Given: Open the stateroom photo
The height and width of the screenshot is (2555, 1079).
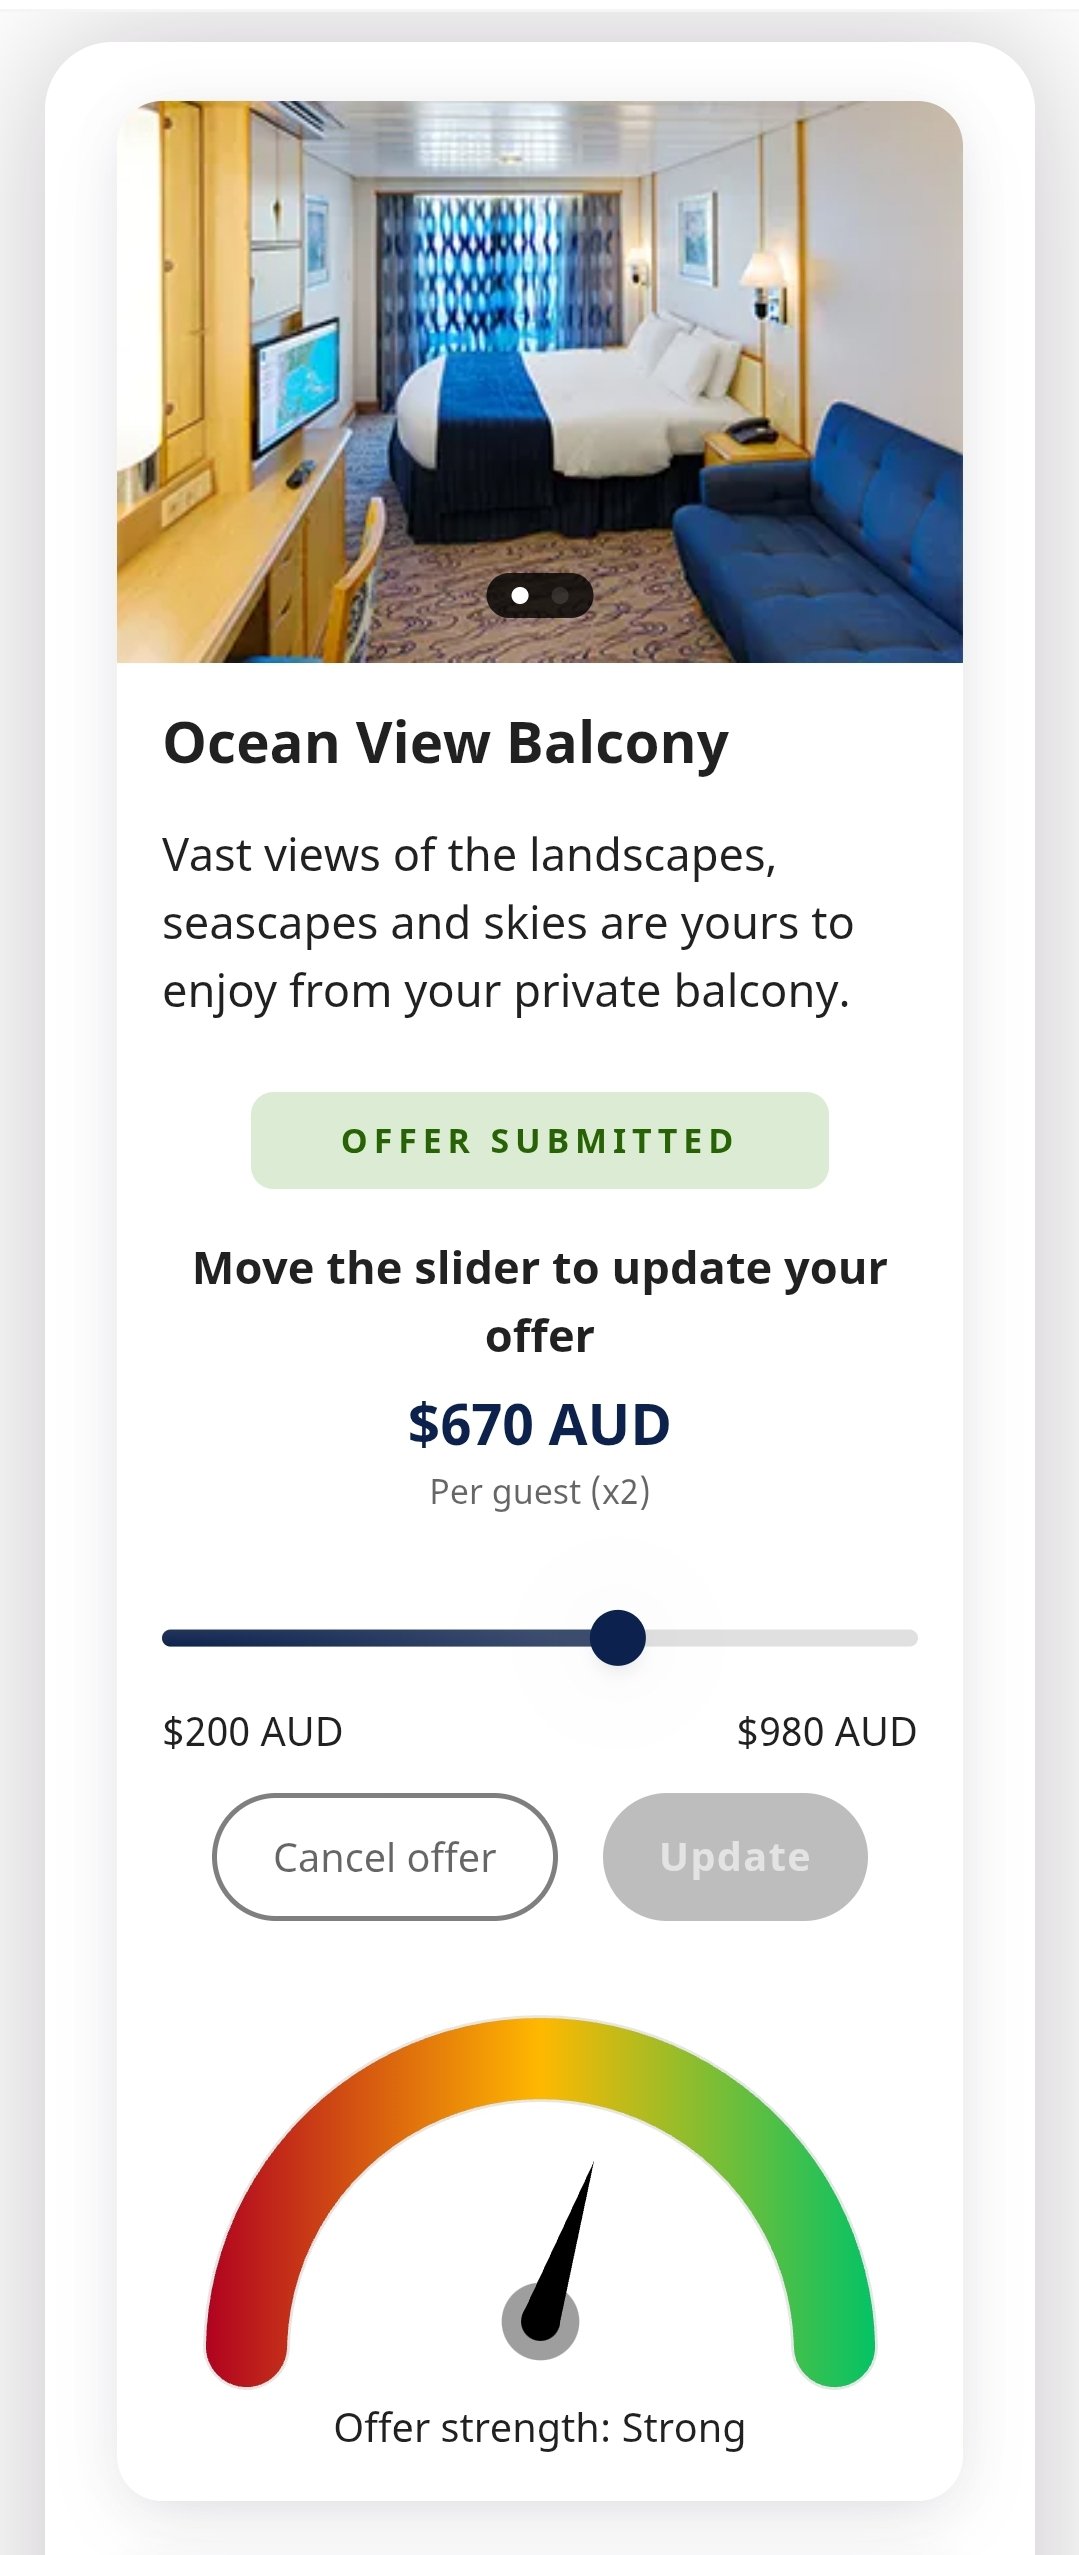Looking at the screenshot, I should [x=539, y=380].
